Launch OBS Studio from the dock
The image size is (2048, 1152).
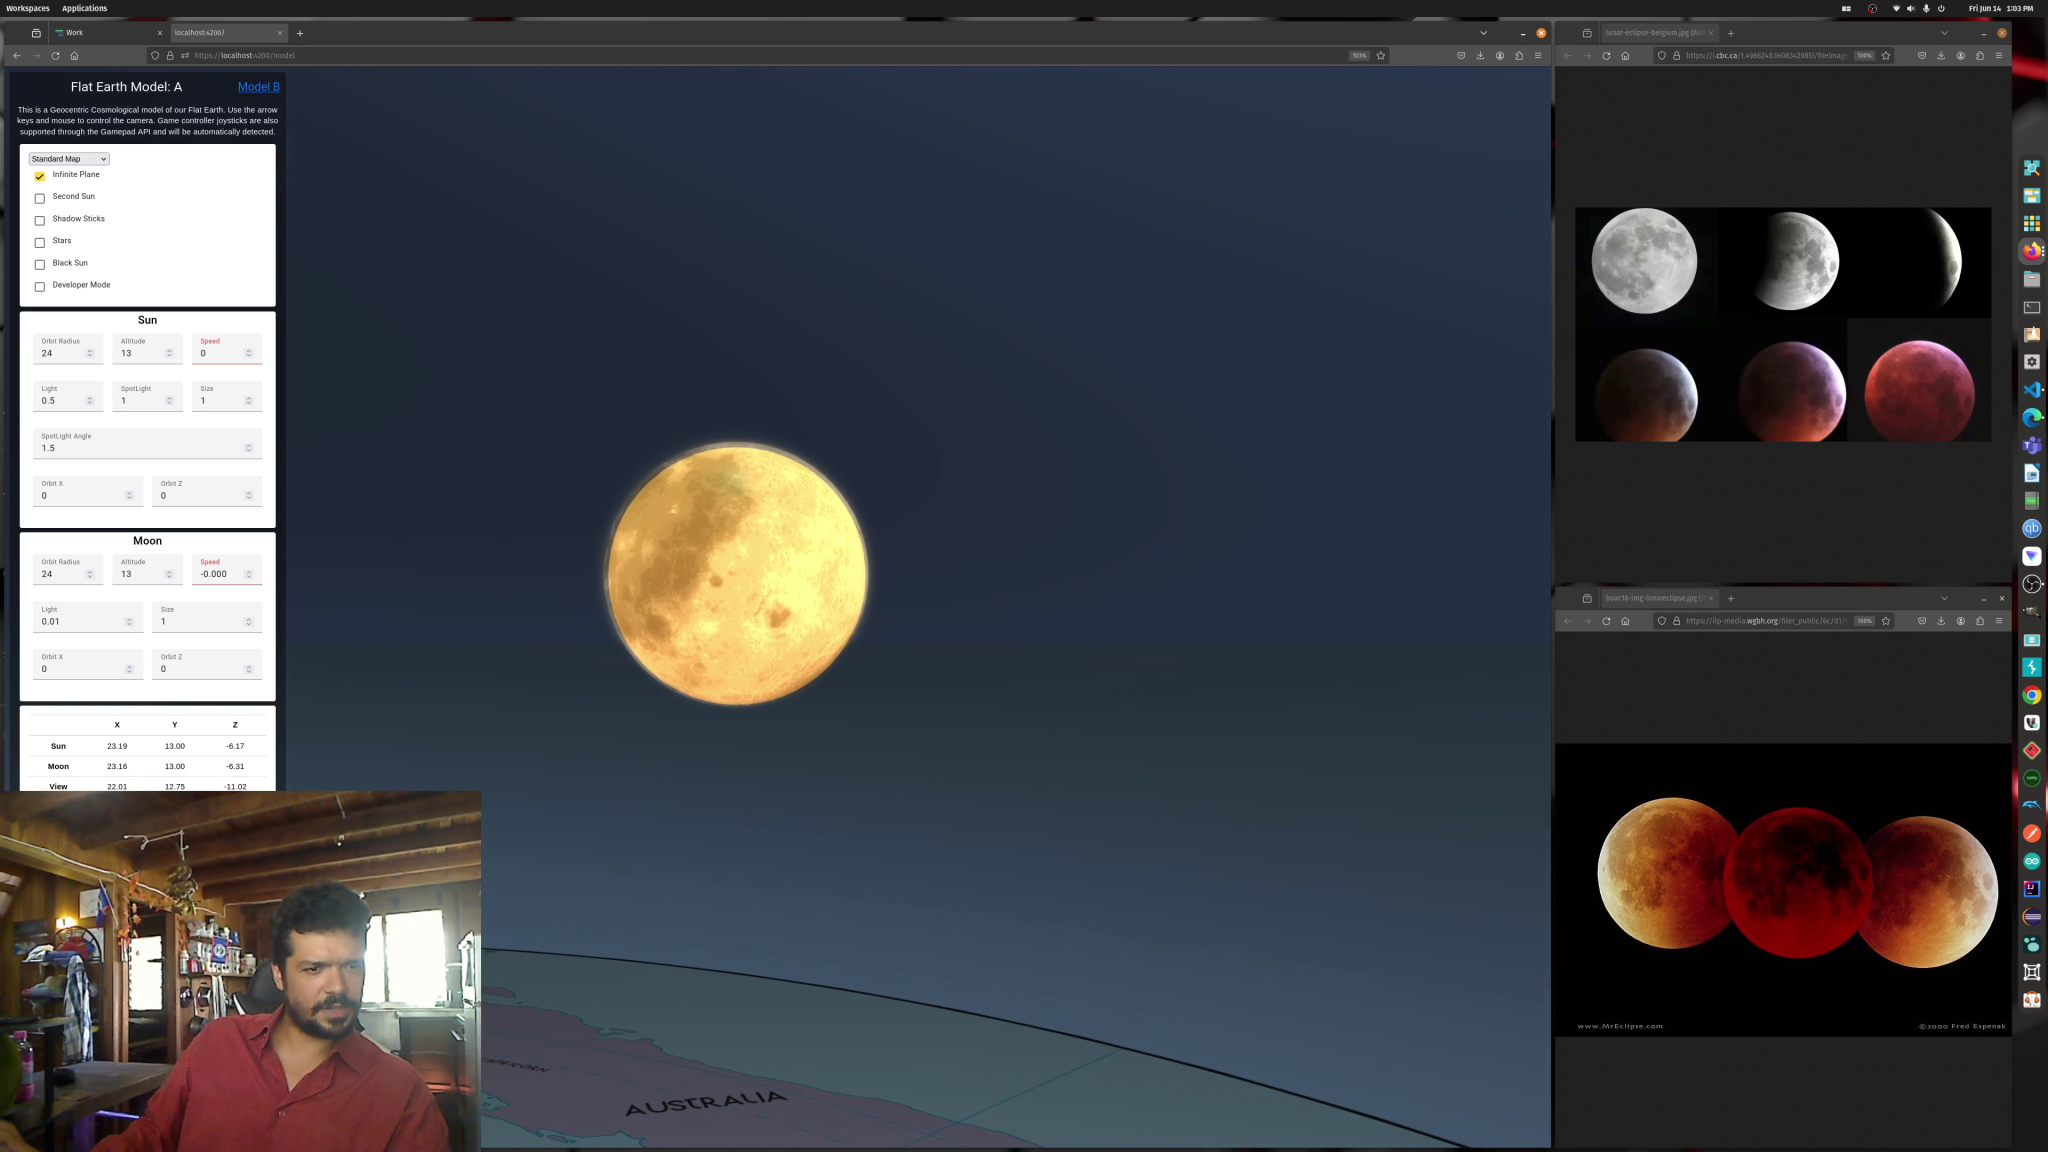[x=2032, y=584]
